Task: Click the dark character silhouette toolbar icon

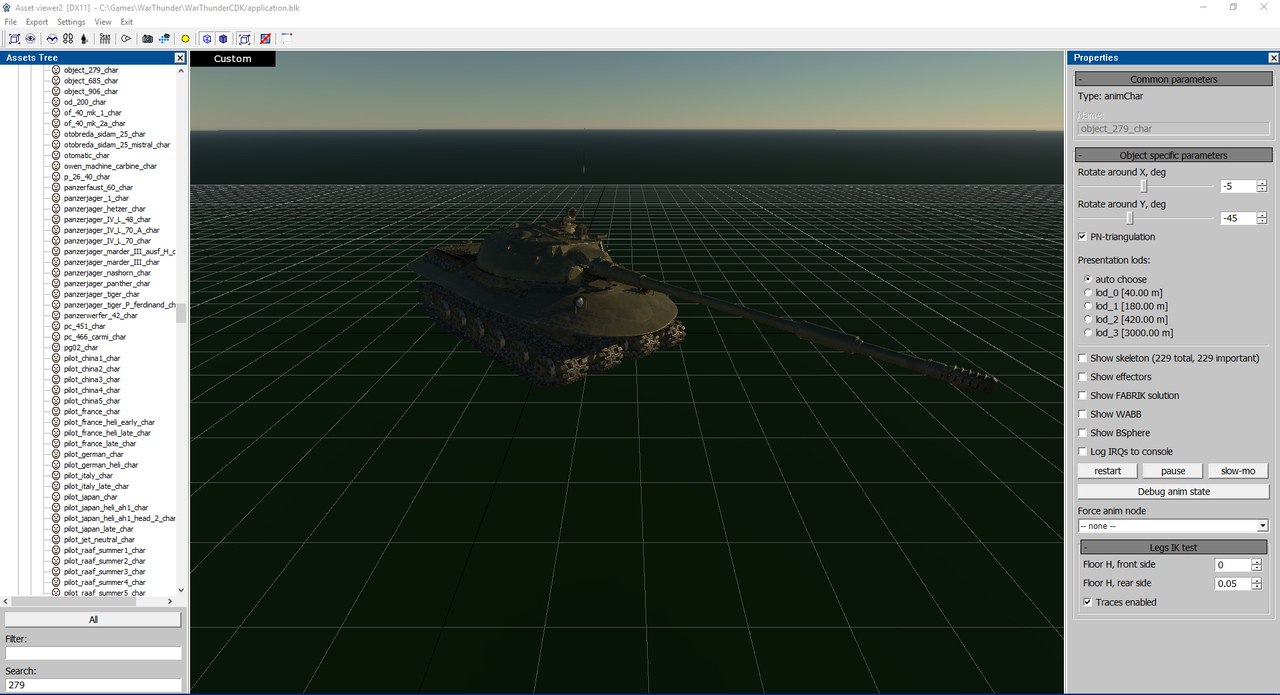Action: [x=84, y=39]
